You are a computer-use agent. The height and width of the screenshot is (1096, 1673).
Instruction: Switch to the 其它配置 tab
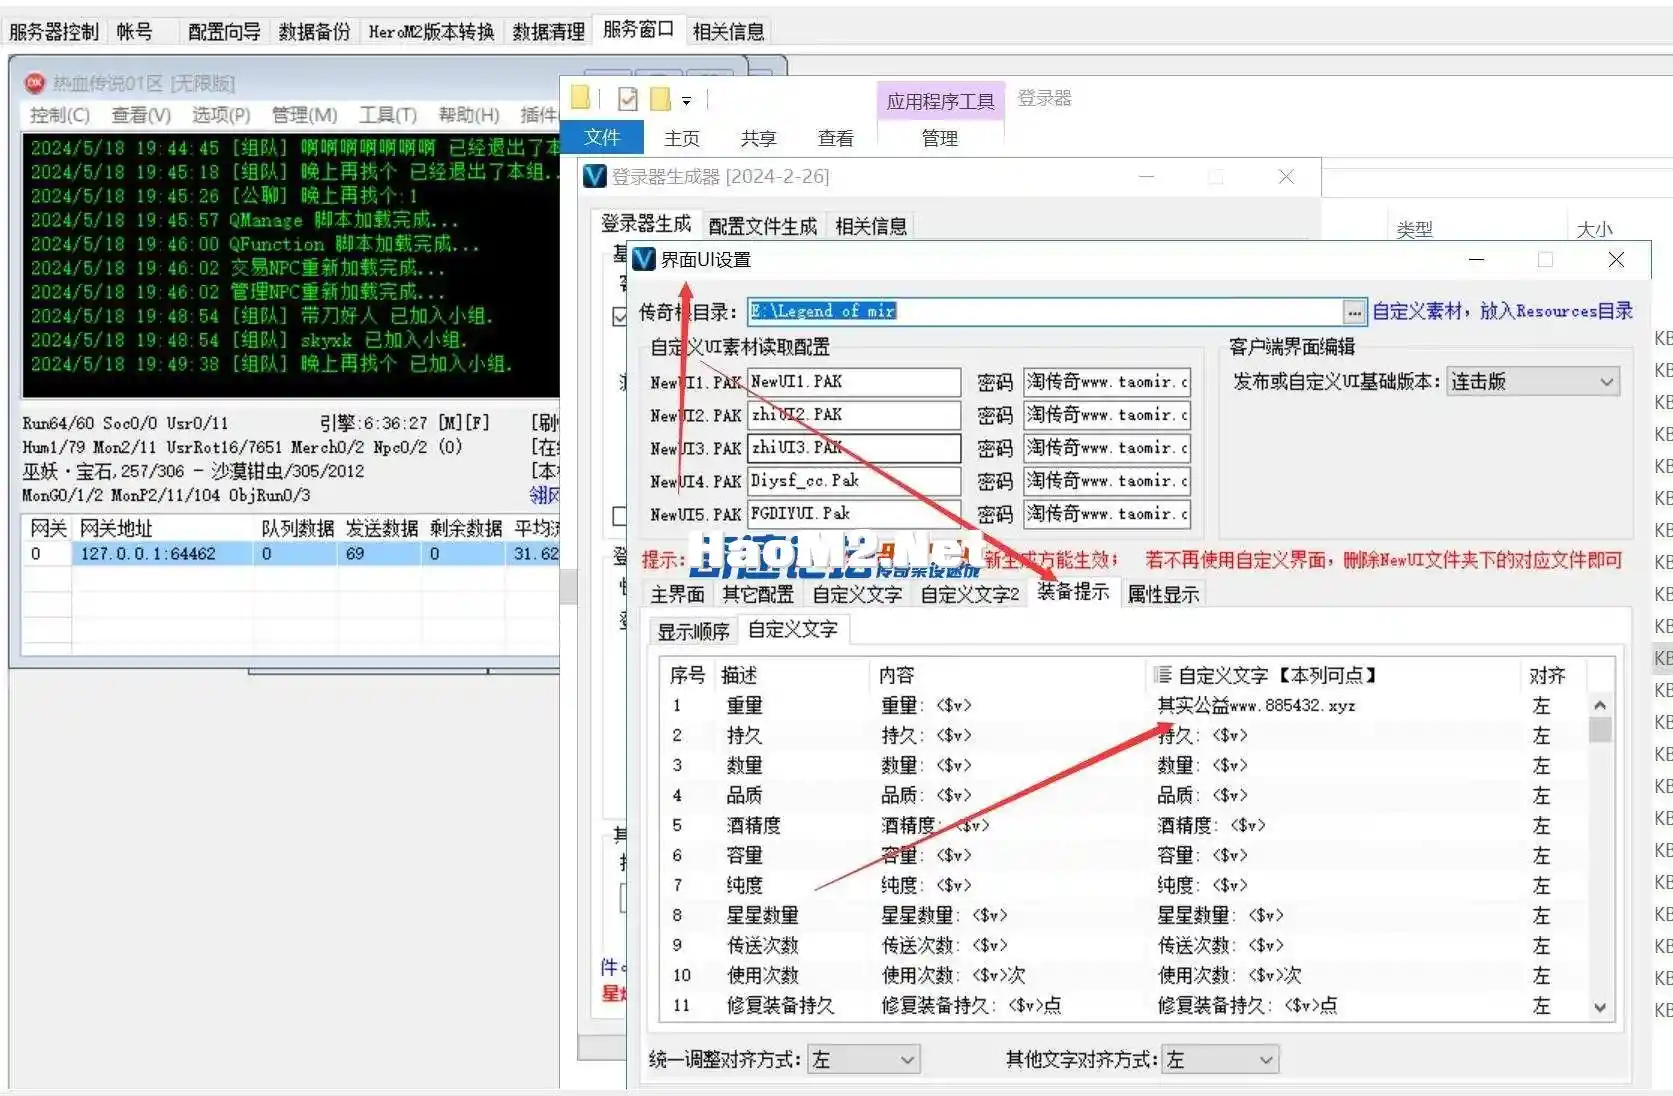click(758, 595)
